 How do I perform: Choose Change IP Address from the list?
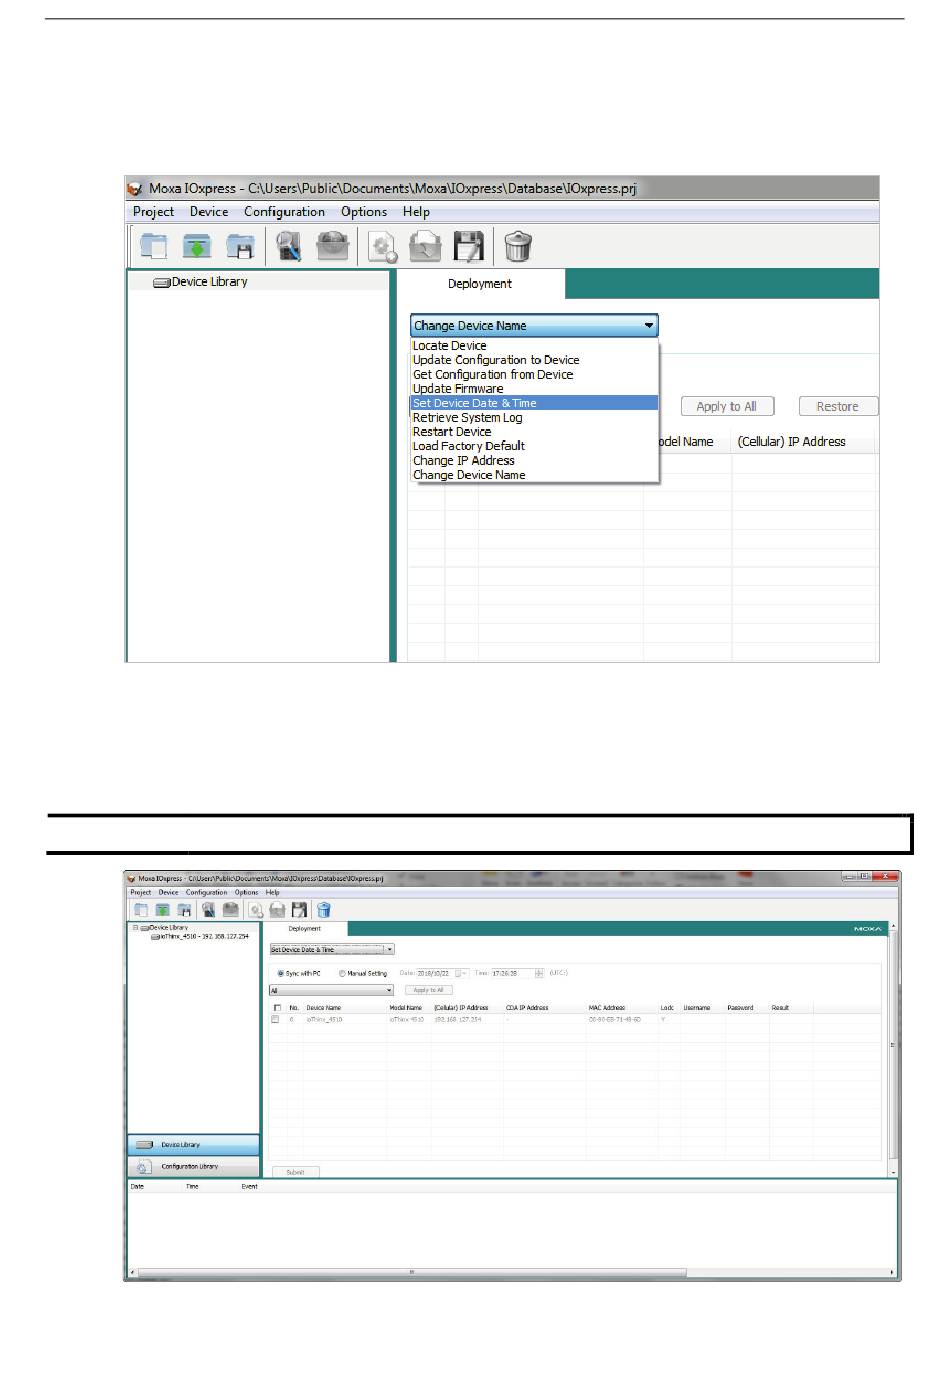(535, 461)
